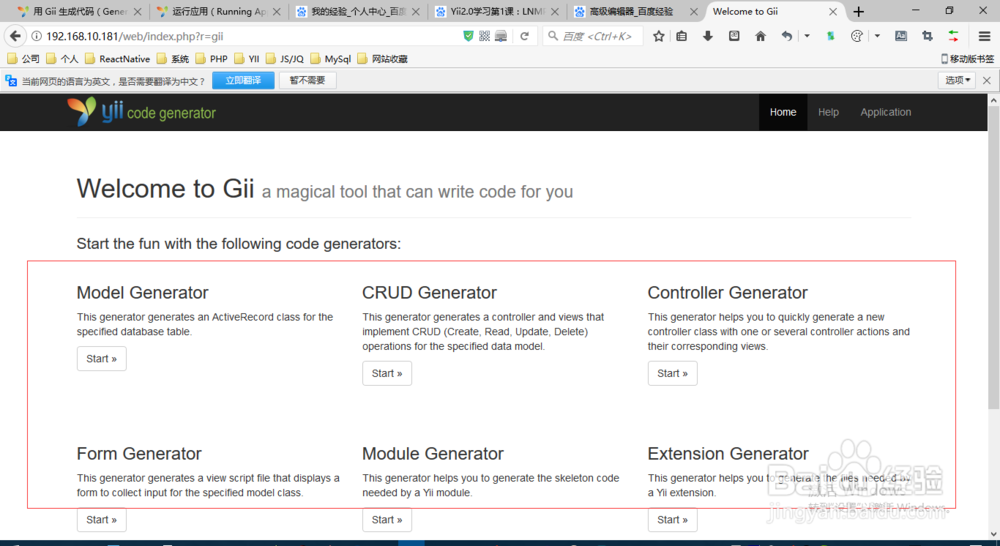
Task: Open the PHP bookmarks folder
Action: tap(212, 59)
